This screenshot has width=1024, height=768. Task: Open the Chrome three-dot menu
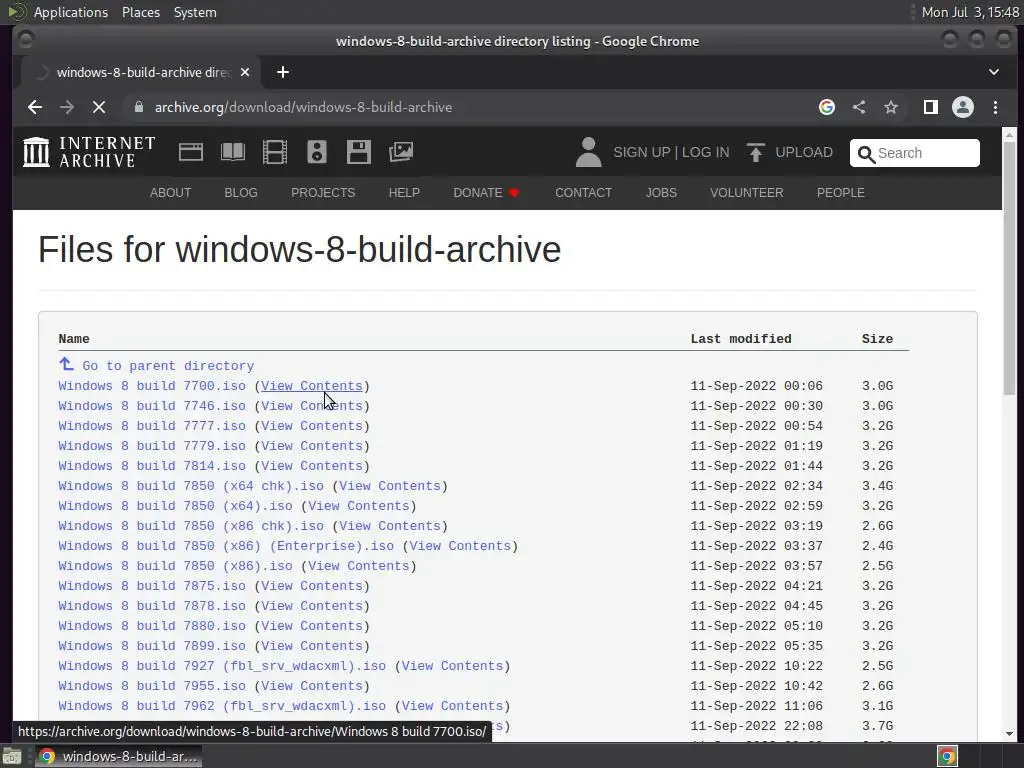(995, 107)
